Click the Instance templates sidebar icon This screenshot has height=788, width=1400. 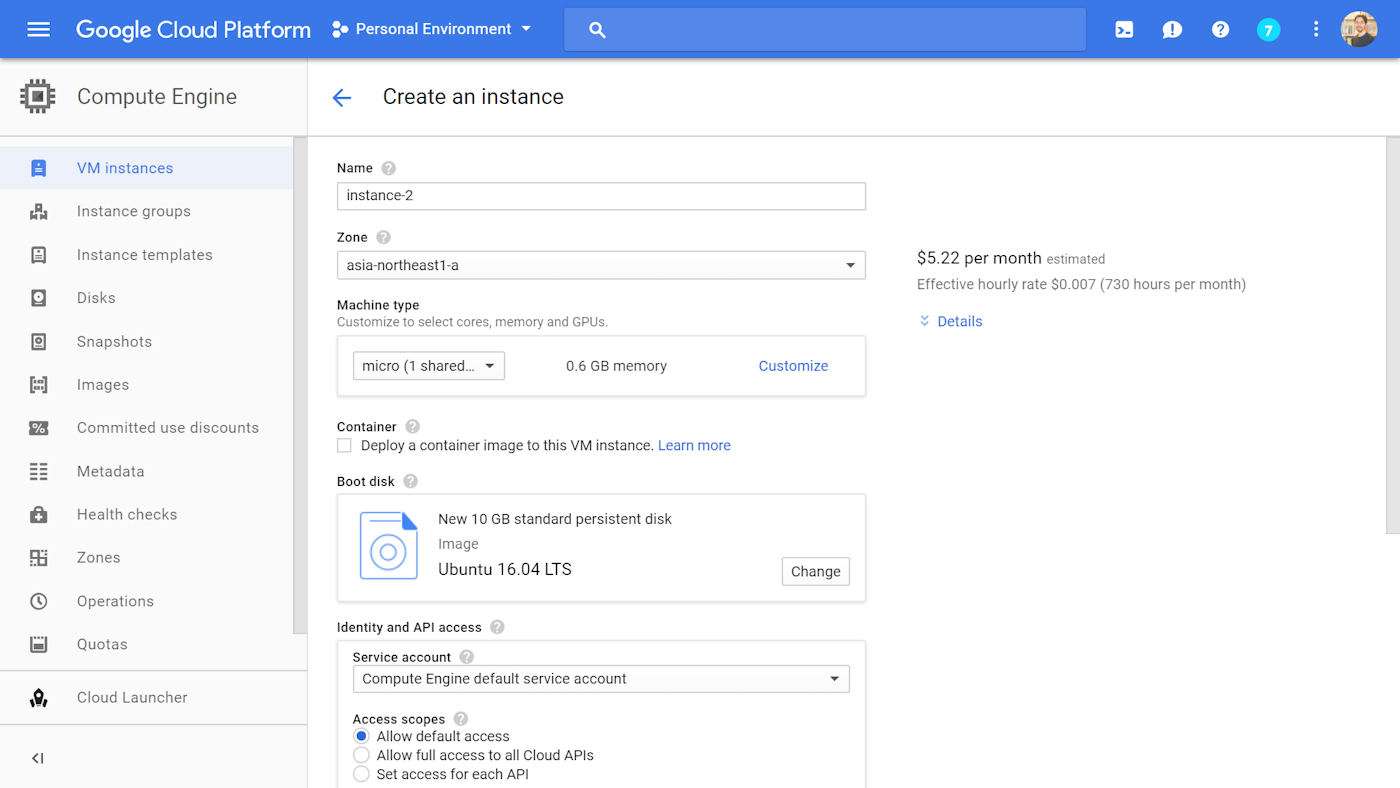point(38,255)
